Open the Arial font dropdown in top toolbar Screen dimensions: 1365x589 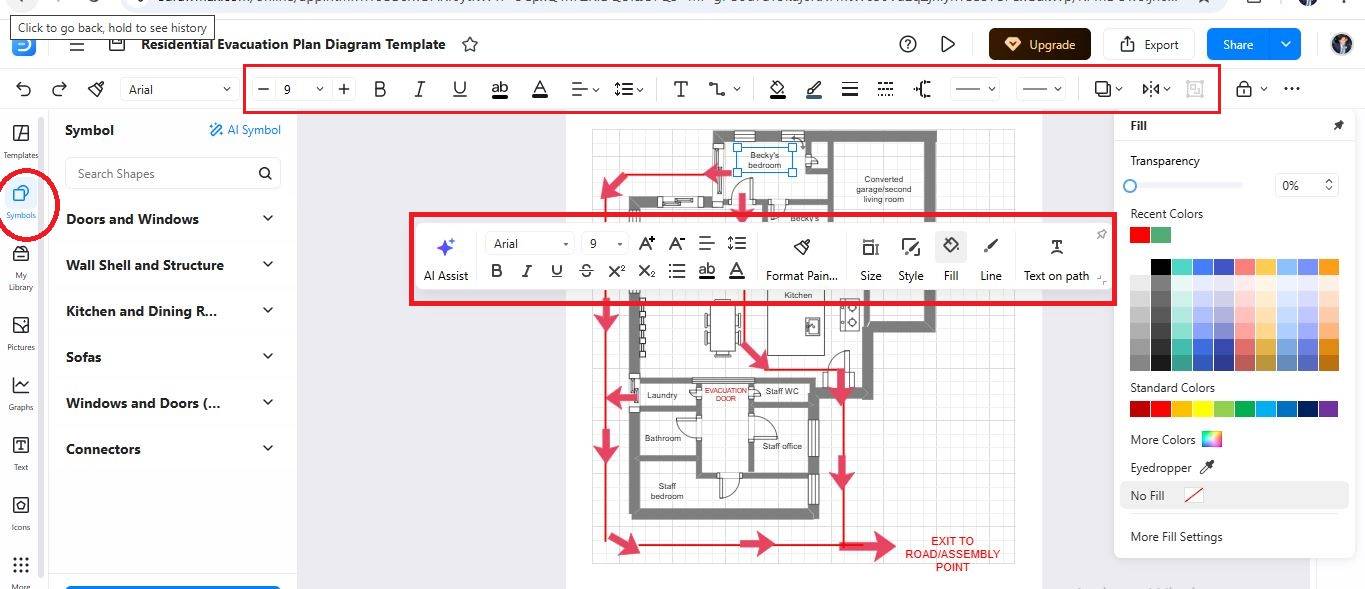coord(180,89)
